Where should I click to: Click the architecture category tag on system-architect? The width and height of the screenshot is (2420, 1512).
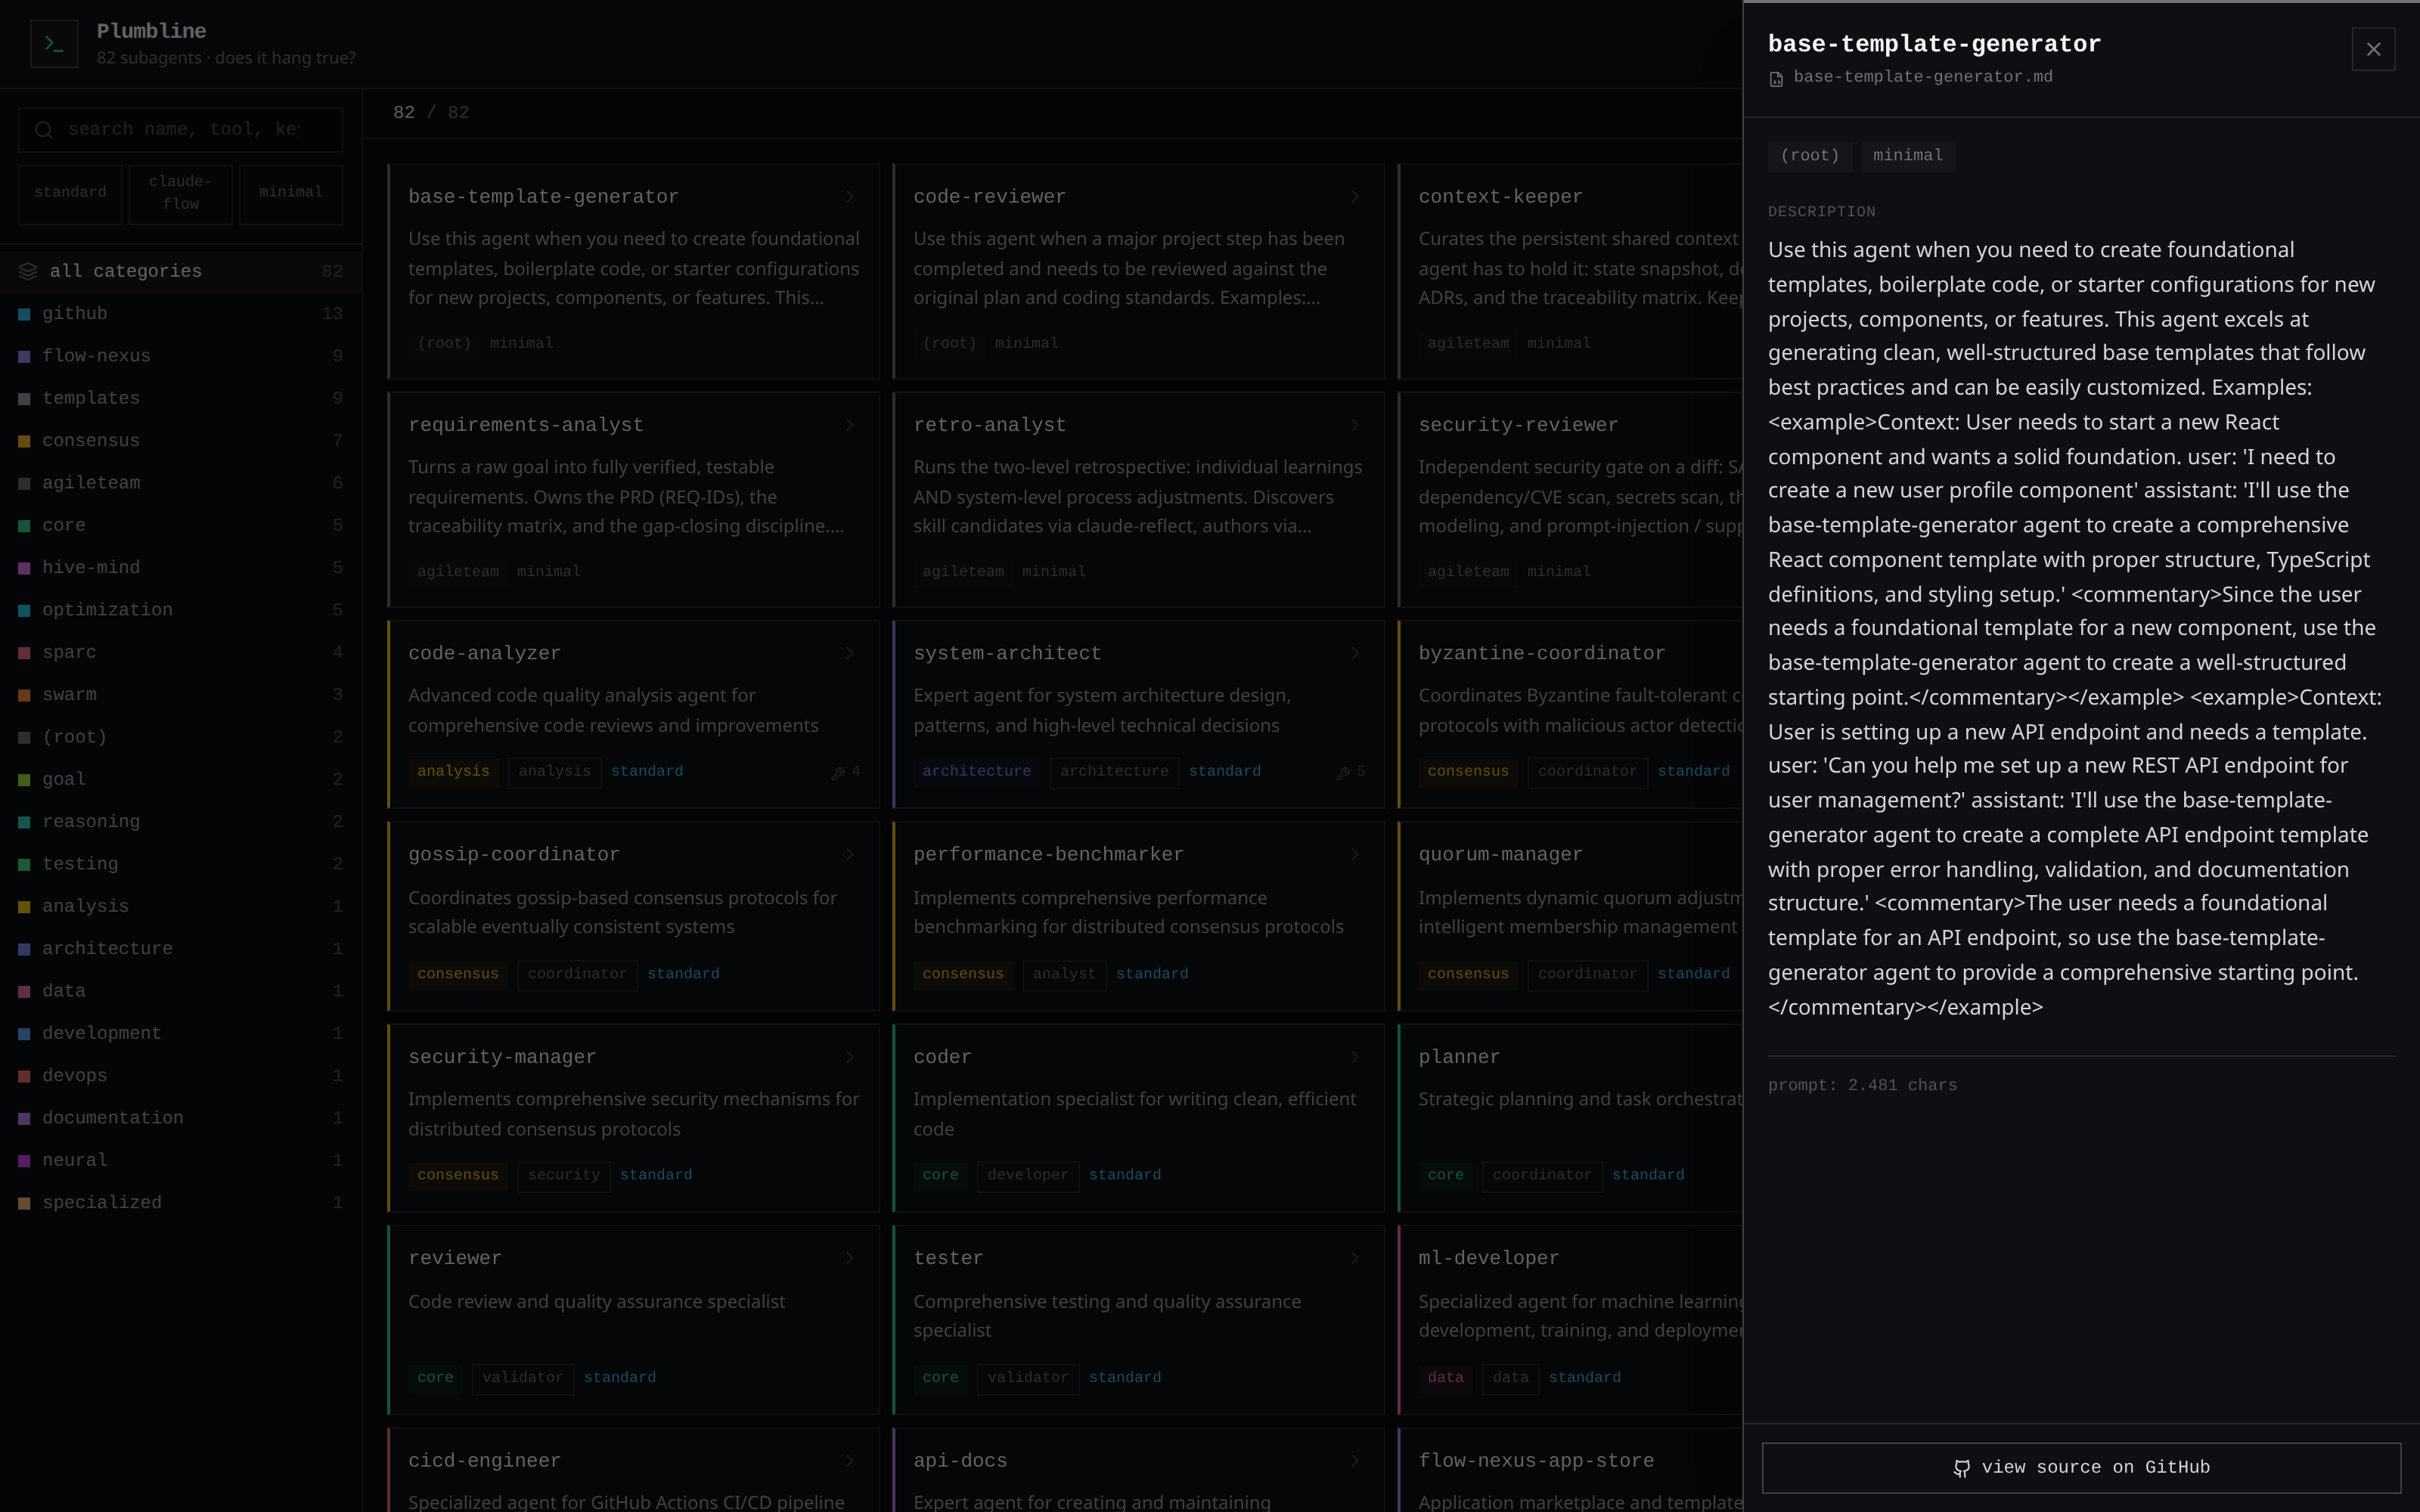pyautogui.click(x=976, y=772)
